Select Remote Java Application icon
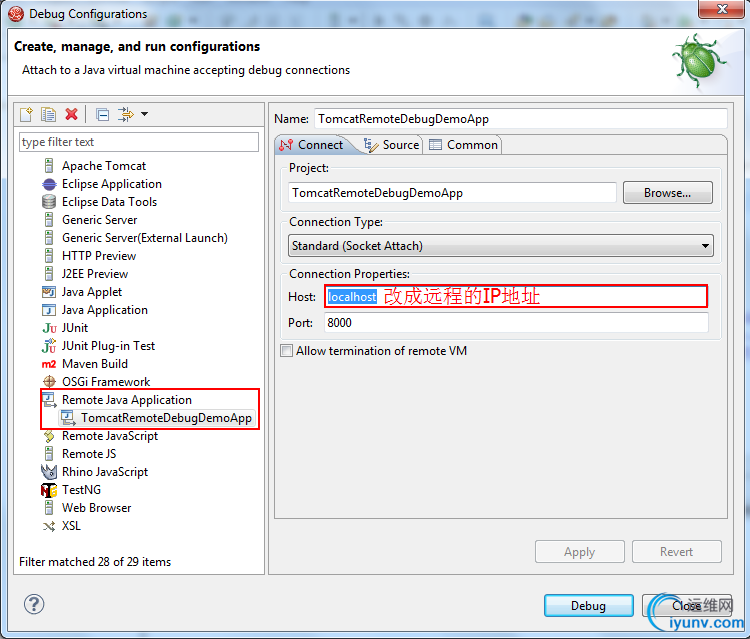This screenshot has width=750, height=639. (x=49, y=400)
